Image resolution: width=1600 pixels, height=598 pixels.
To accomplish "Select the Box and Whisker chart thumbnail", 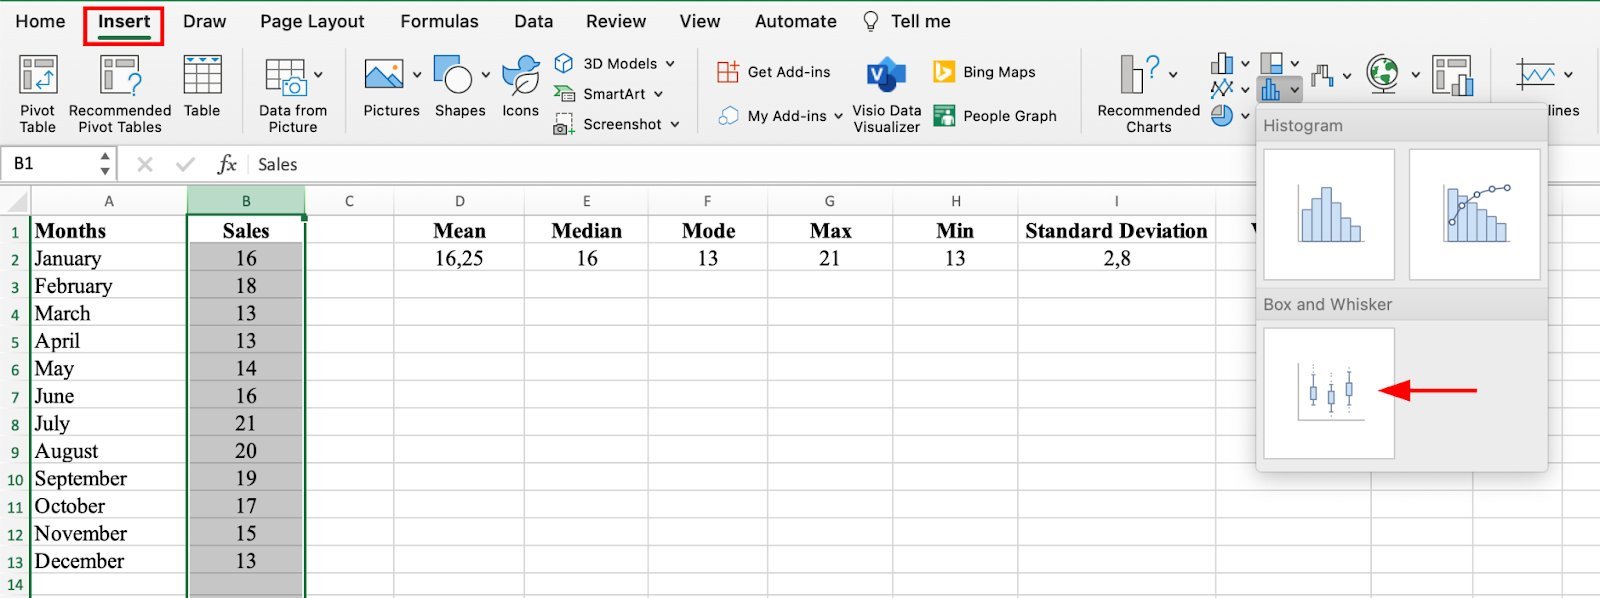I will click(x=1328, y=393).
